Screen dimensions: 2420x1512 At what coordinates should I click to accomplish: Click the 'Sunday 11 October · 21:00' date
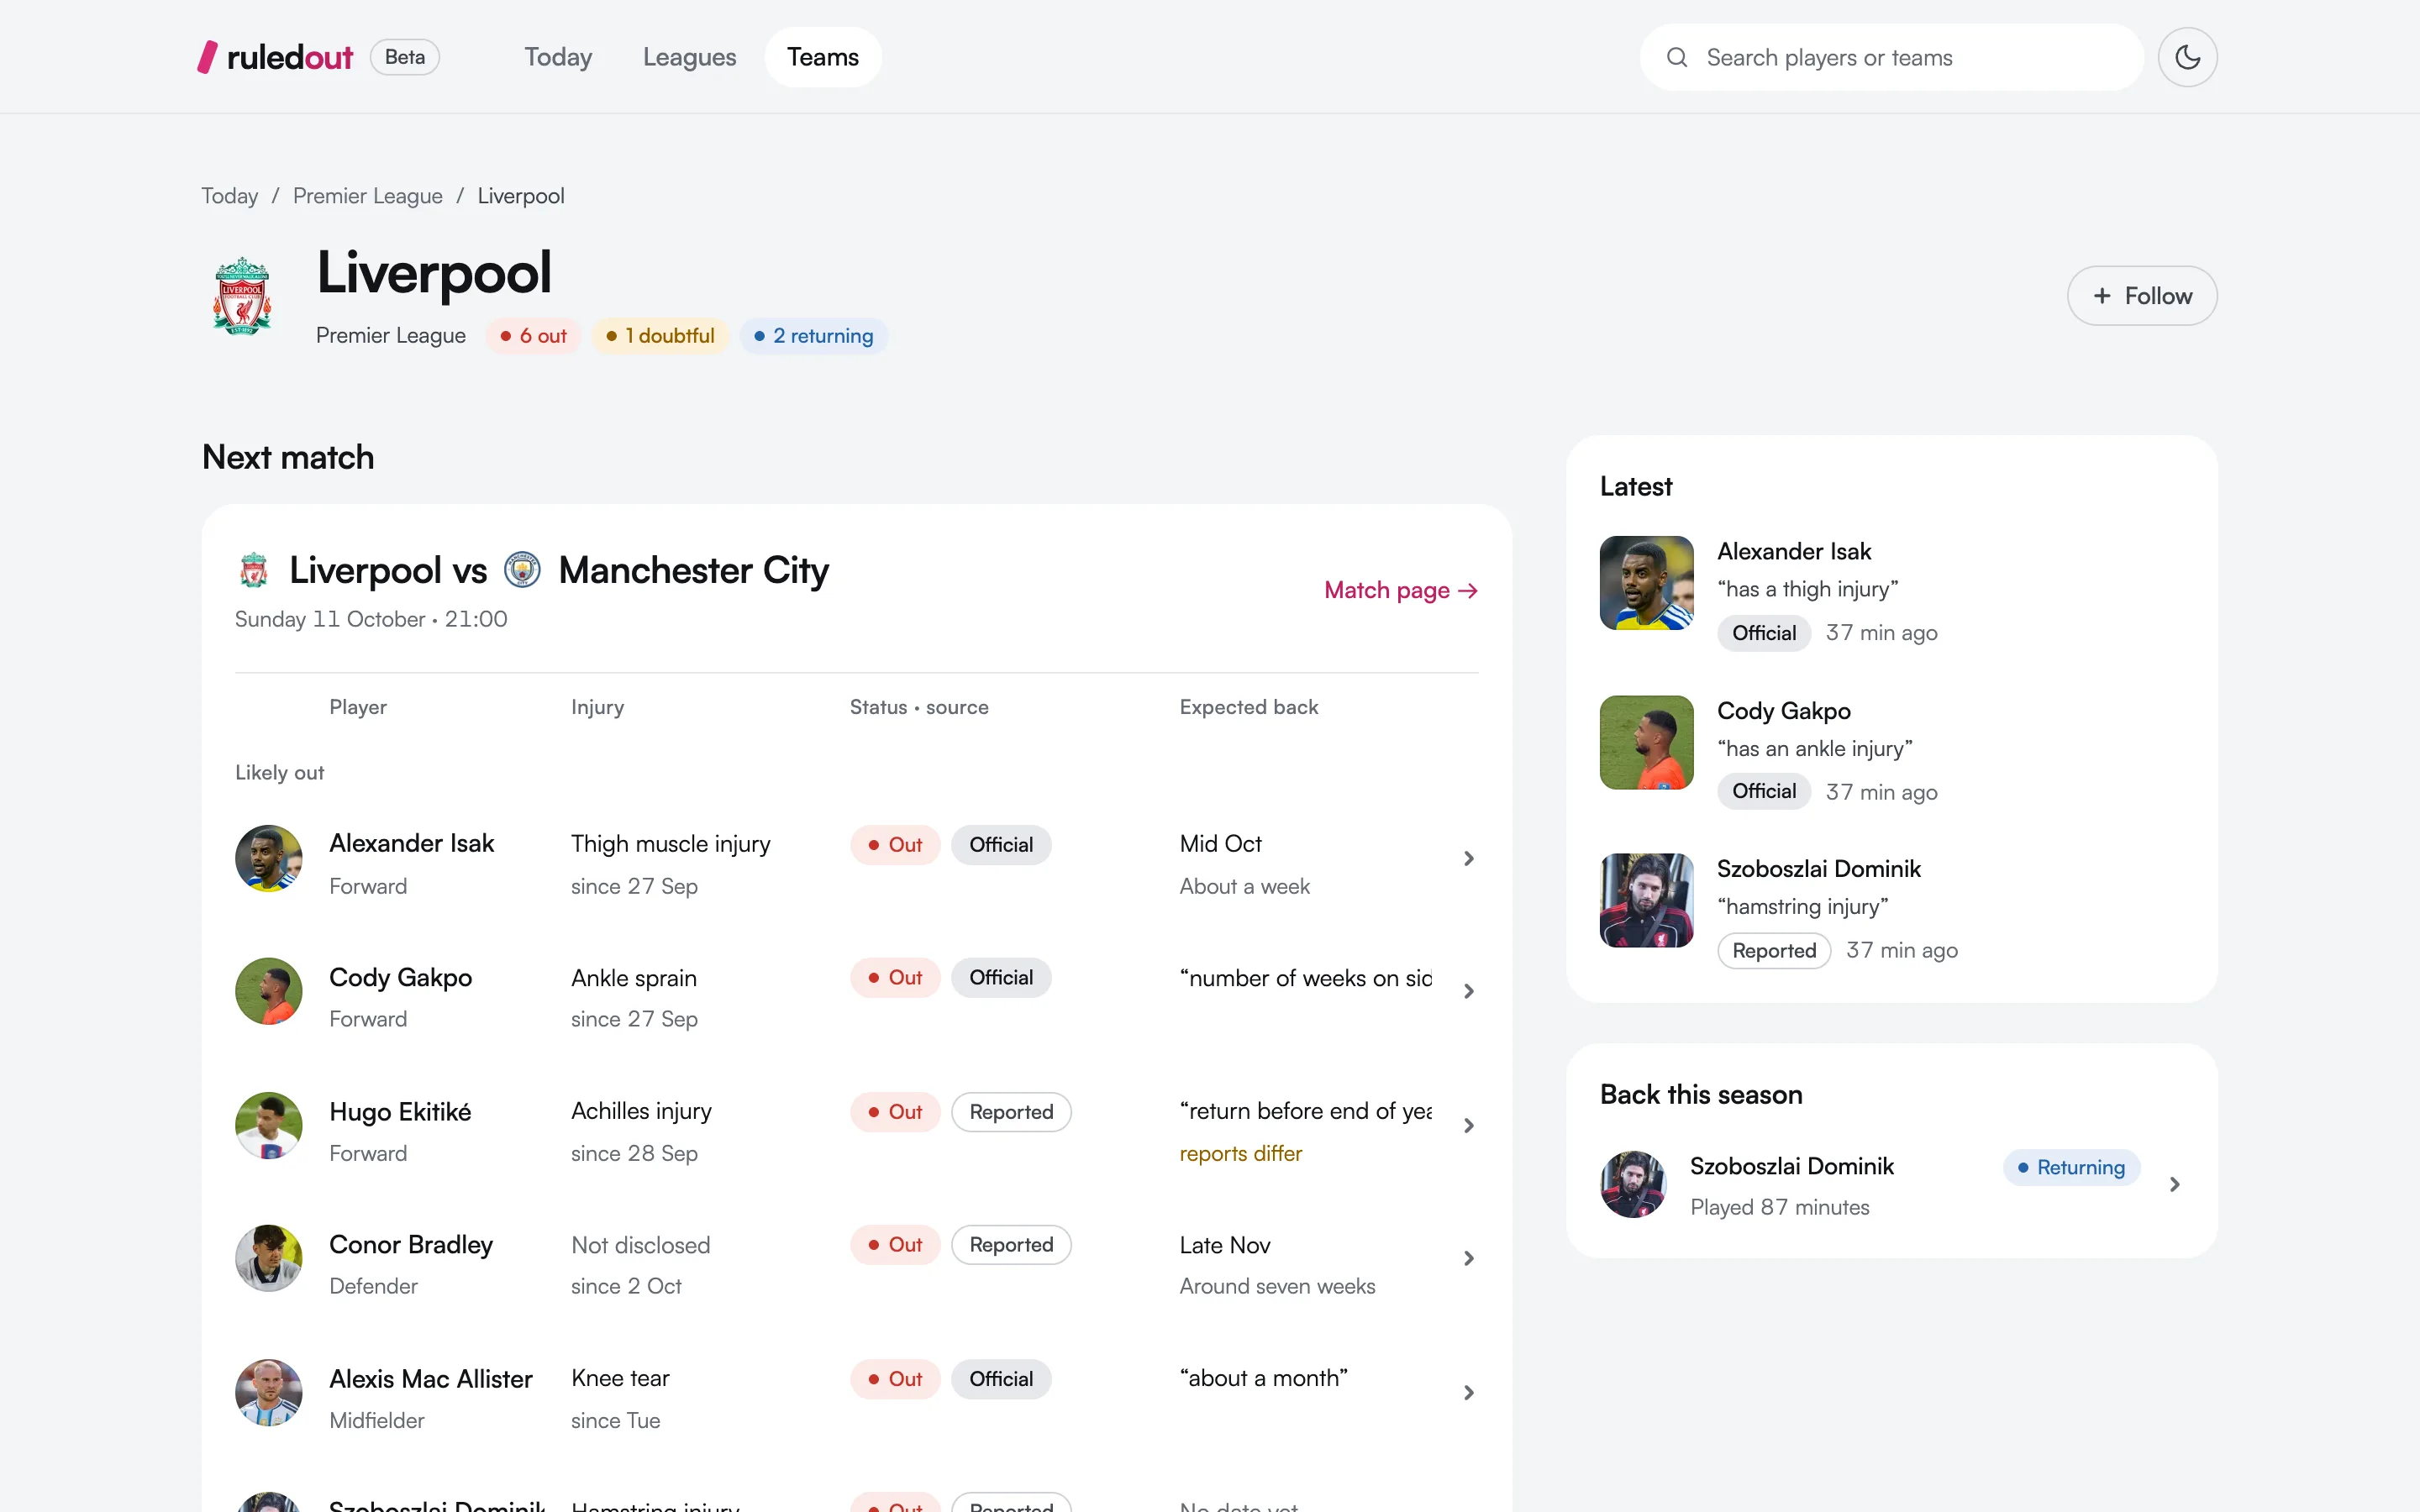point(371,619)
